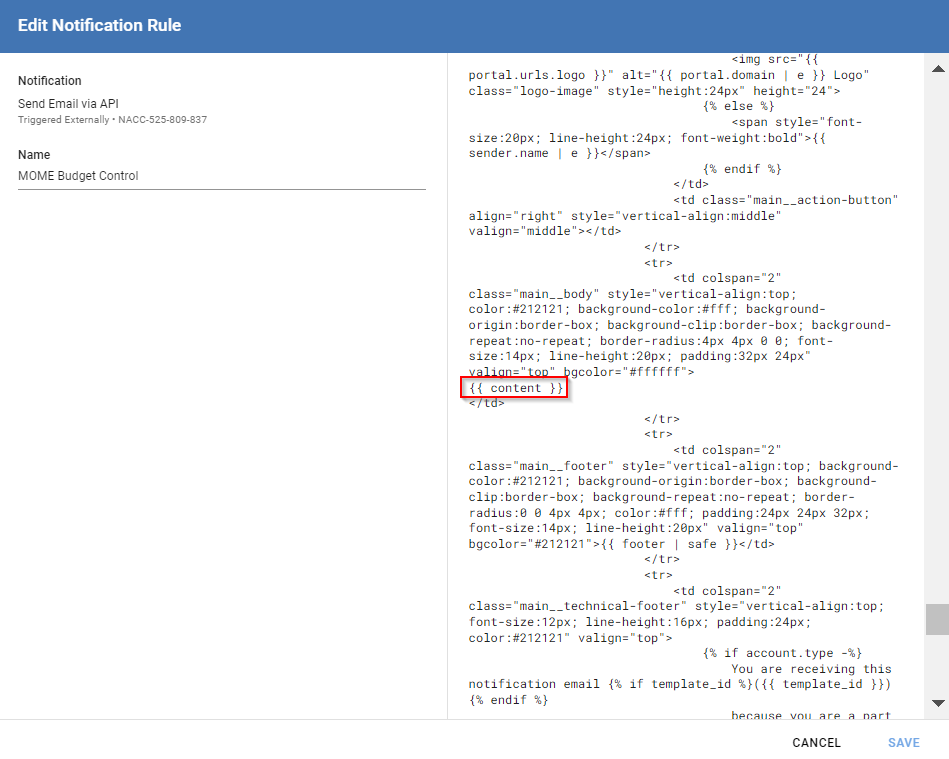Screen dimensions: 949x759
Task: Click the {{ content }} placeholder in template
Action: coord(516,388)
